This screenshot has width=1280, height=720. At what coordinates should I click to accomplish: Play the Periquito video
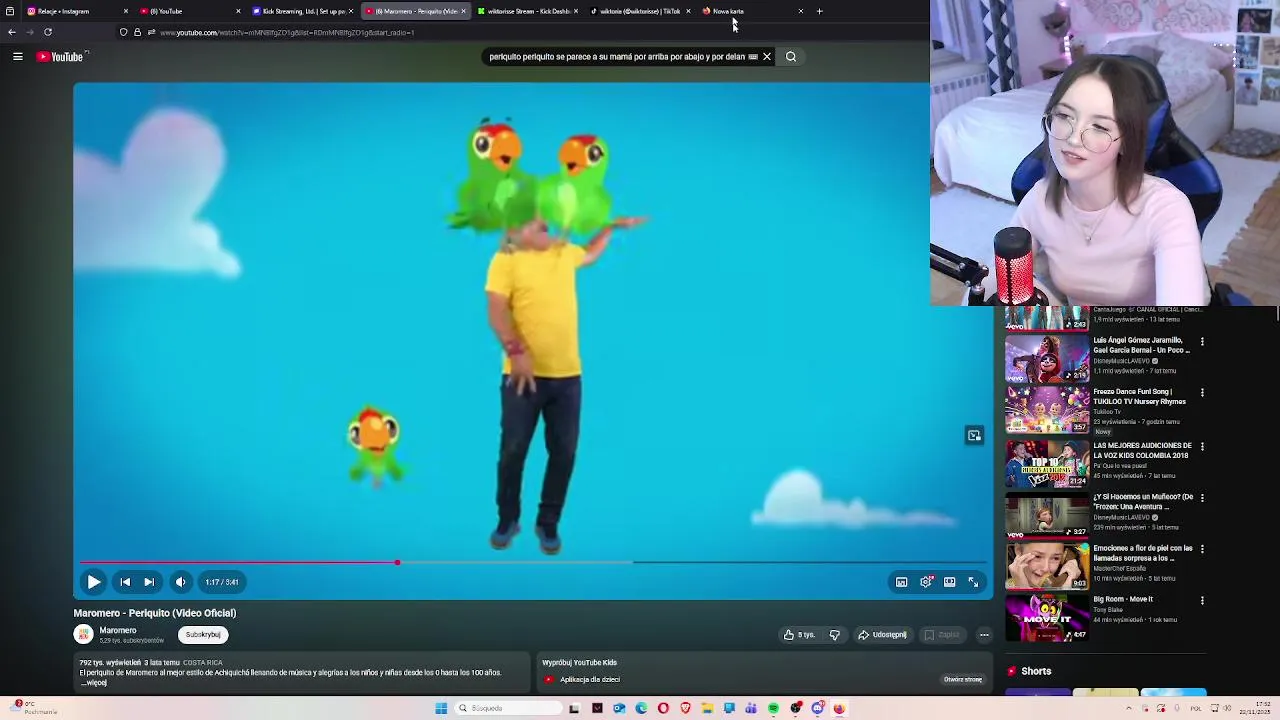point(93,582)
